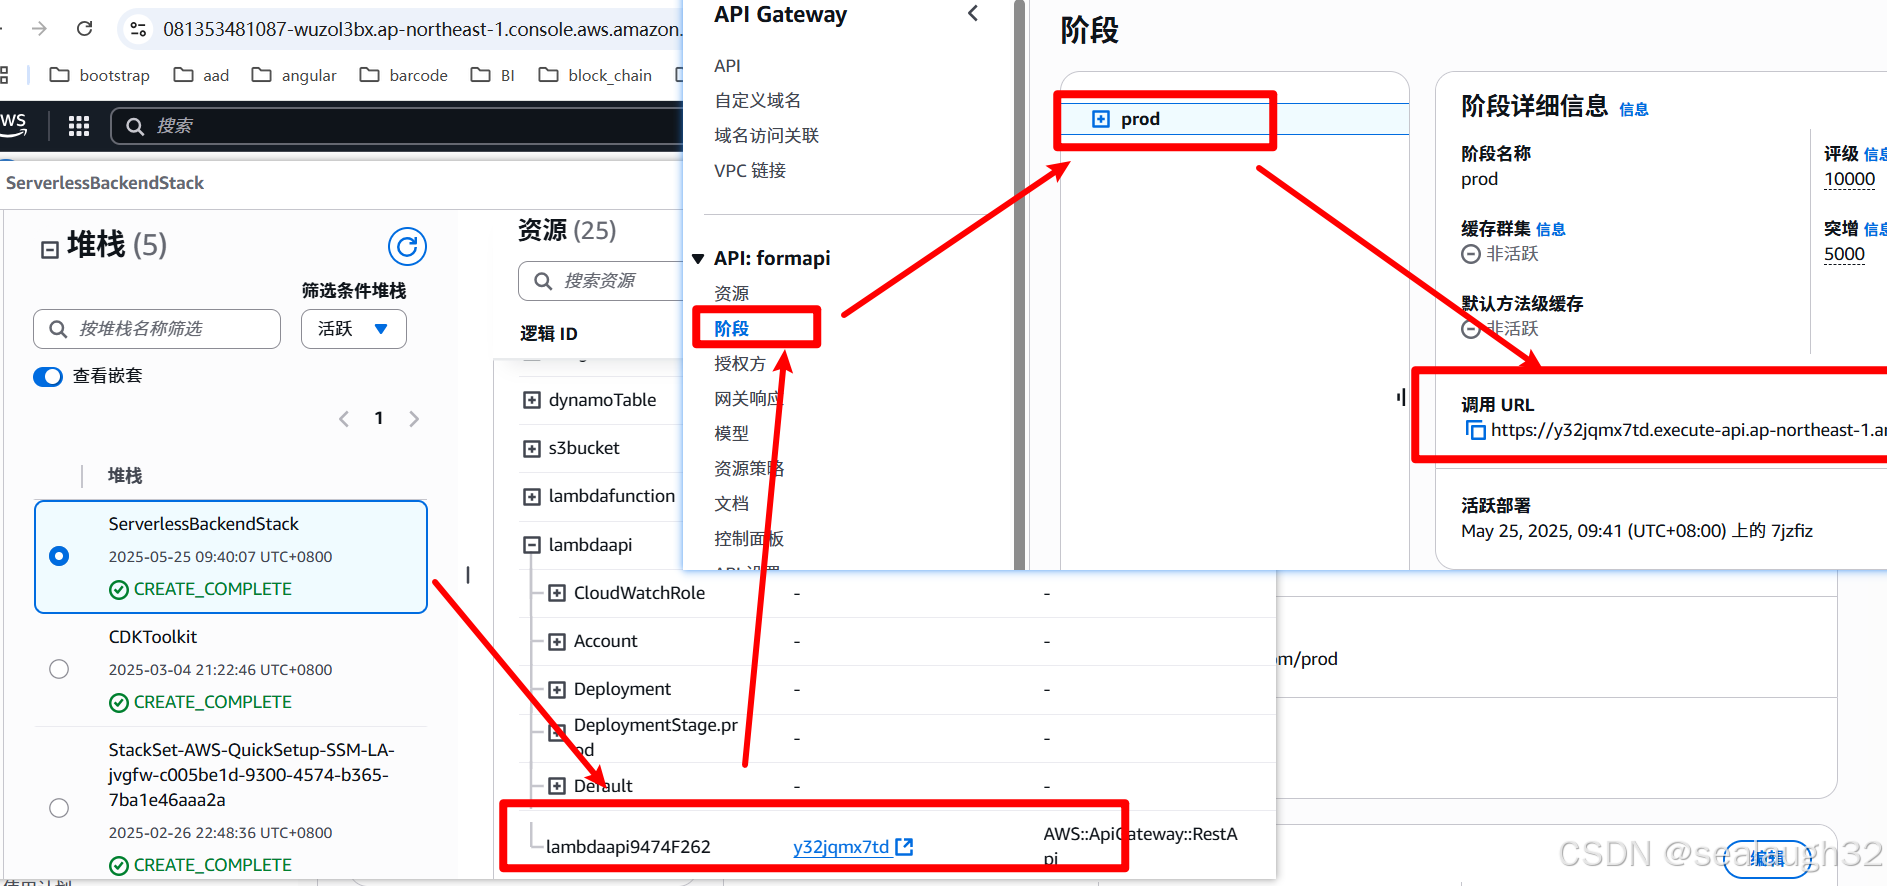The image size is (1887, 886).
Task: Expand the prod stage tree node
Action: pyautogui.click(x=1101, y=119)
